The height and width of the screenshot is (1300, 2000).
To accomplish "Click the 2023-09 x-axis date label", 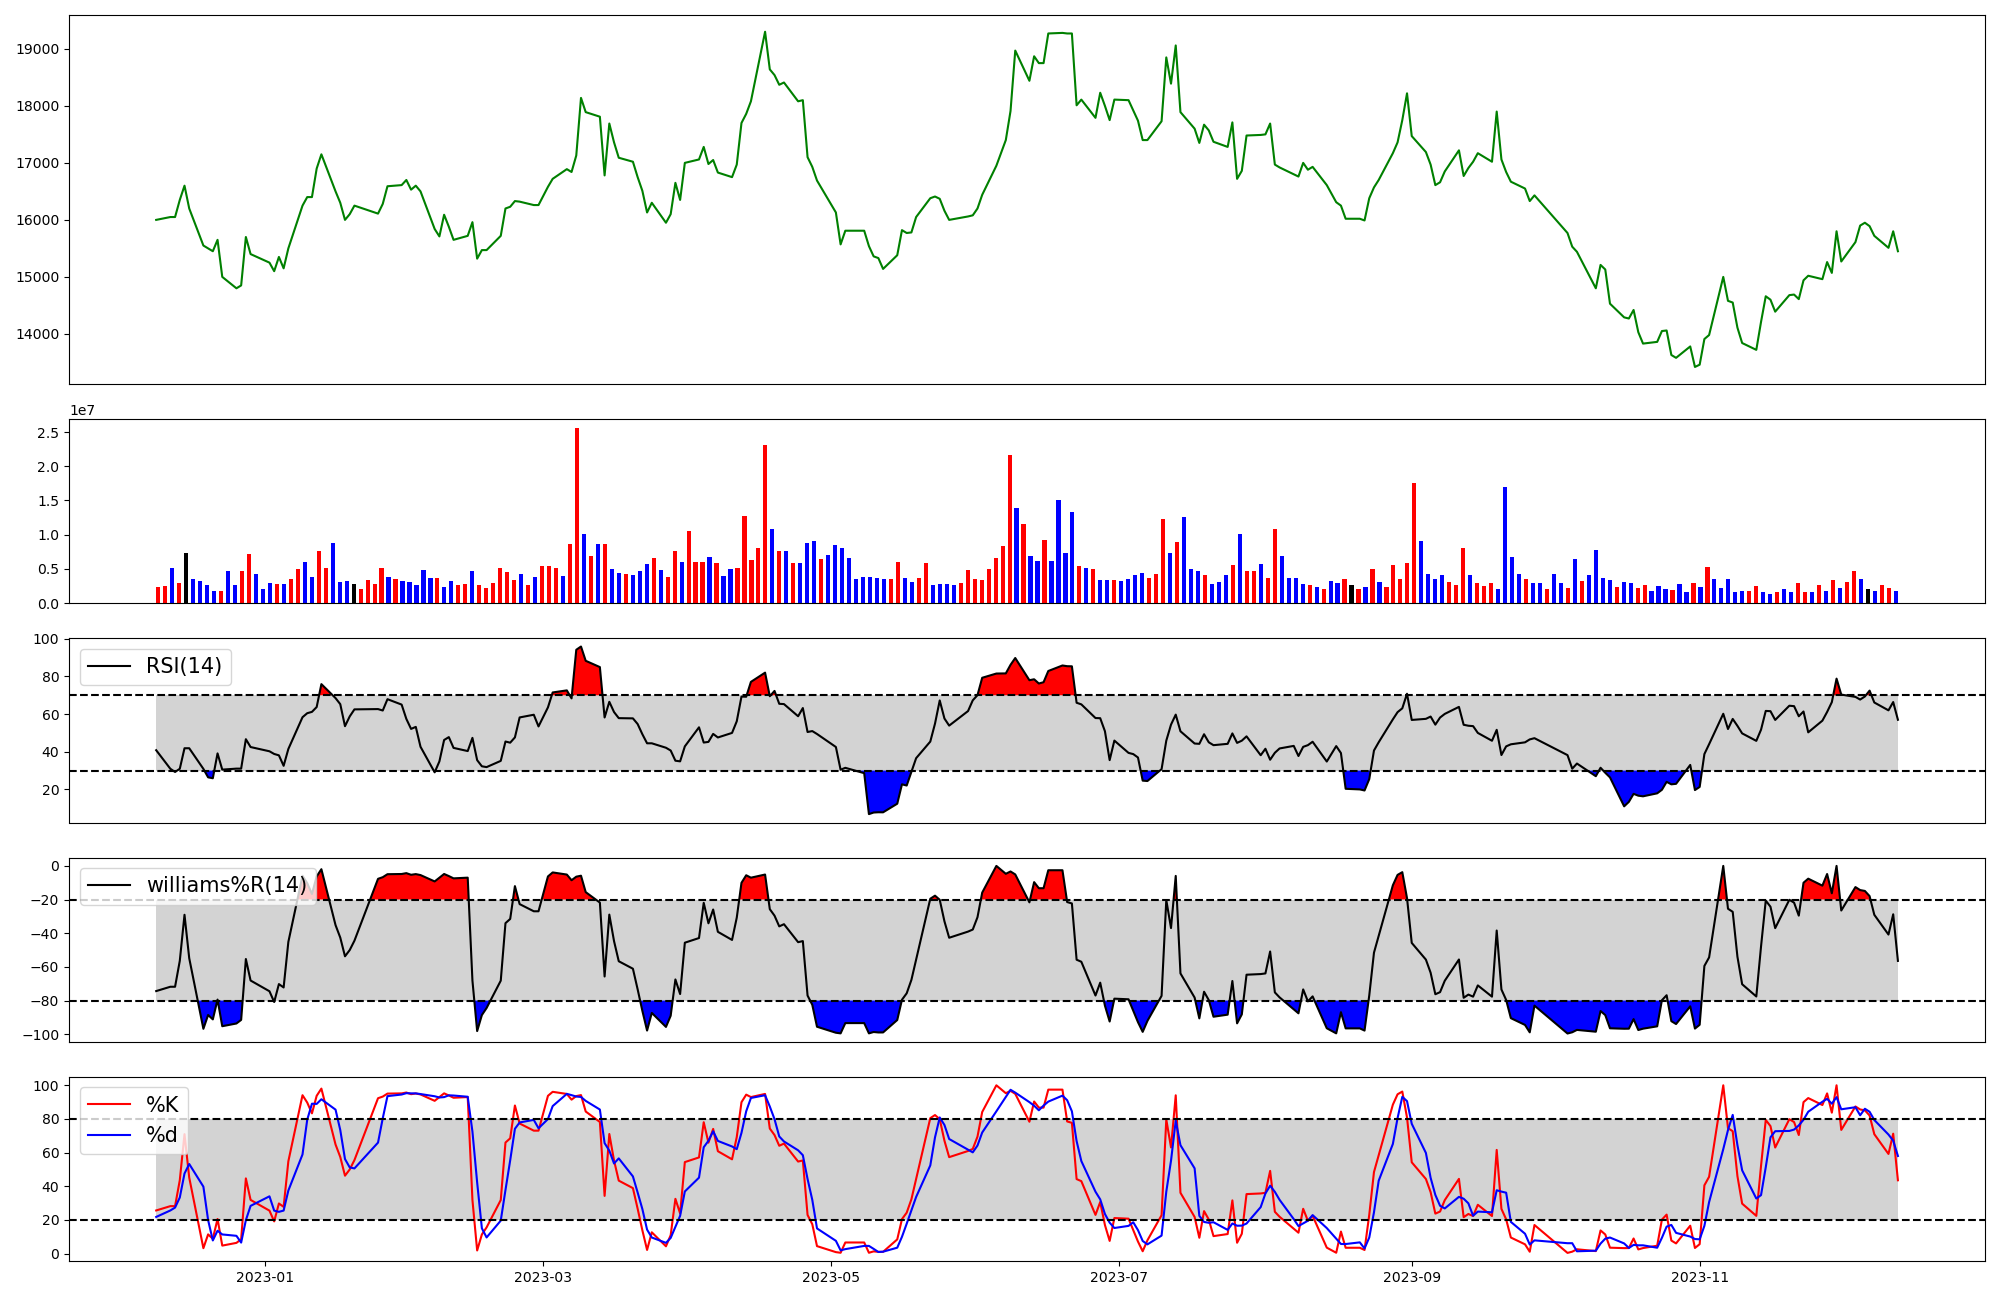I will coord(1412,1277).
